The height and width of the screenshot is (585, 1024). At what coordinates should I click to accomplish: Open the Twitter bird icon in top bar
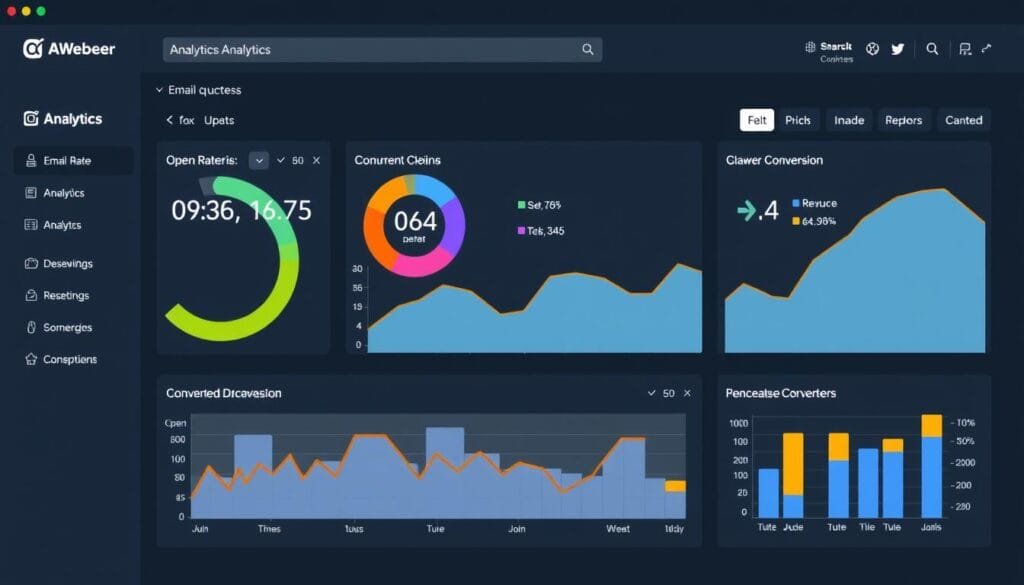pyautogui.click(x=897, y=48)
